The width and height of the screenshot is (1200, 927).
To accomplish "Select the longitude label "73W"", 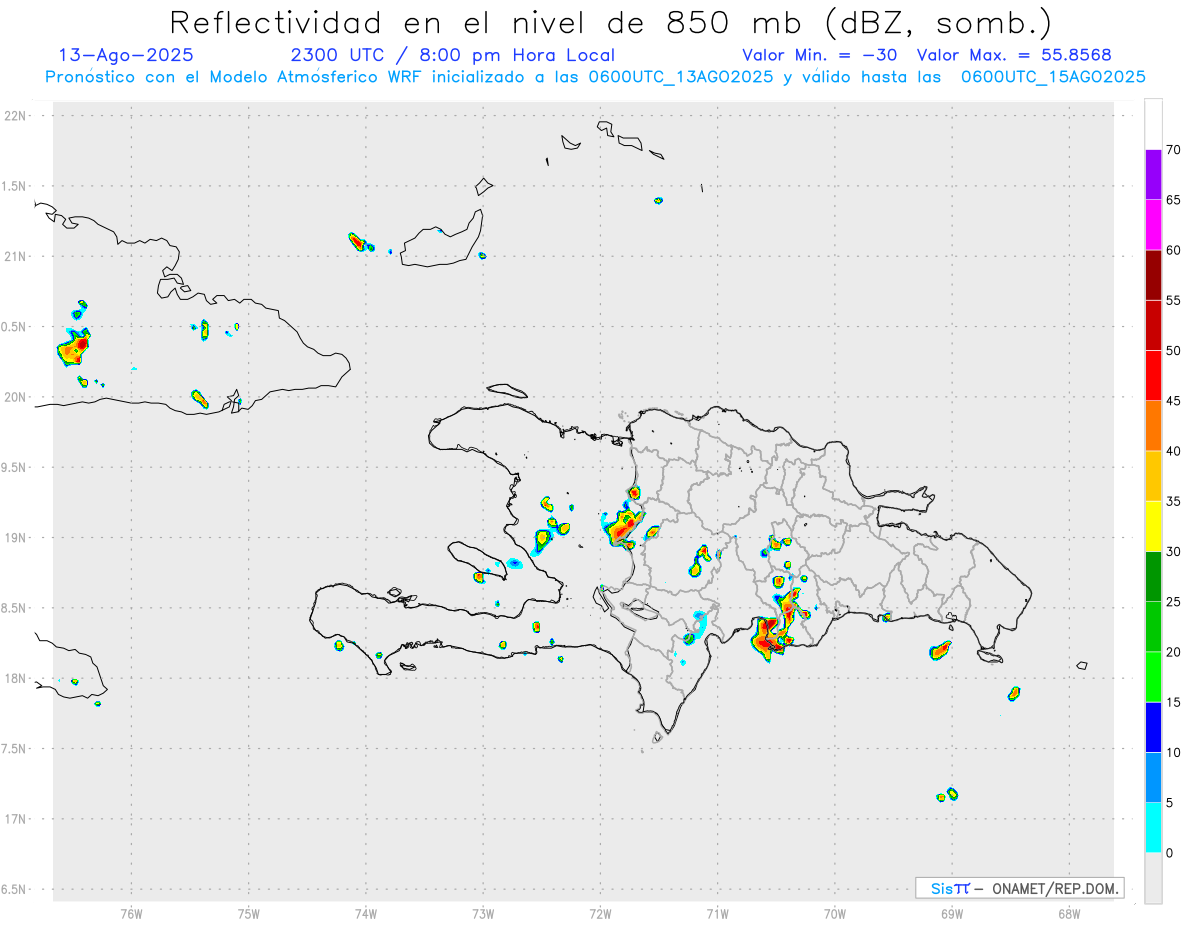I will [x=483, y=913].
